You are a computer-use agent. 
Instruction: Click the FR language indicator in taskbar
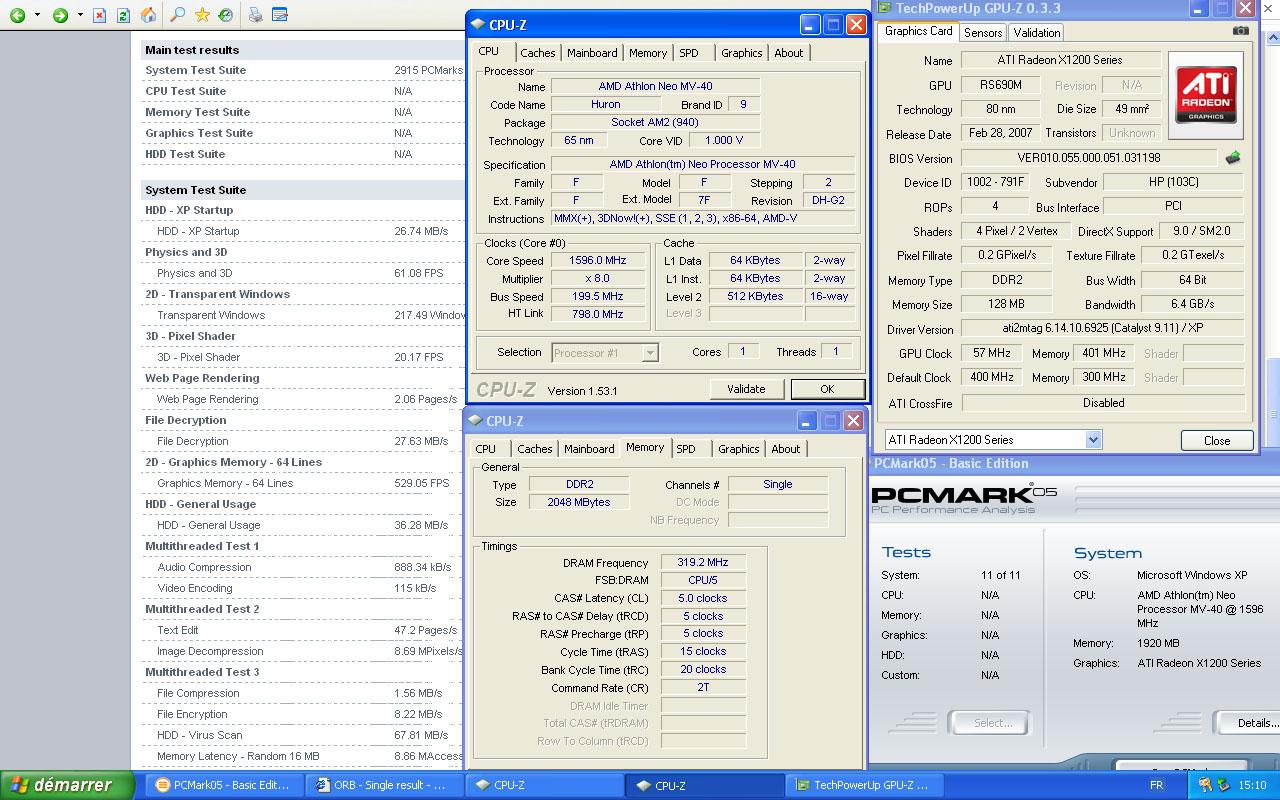1156,785
